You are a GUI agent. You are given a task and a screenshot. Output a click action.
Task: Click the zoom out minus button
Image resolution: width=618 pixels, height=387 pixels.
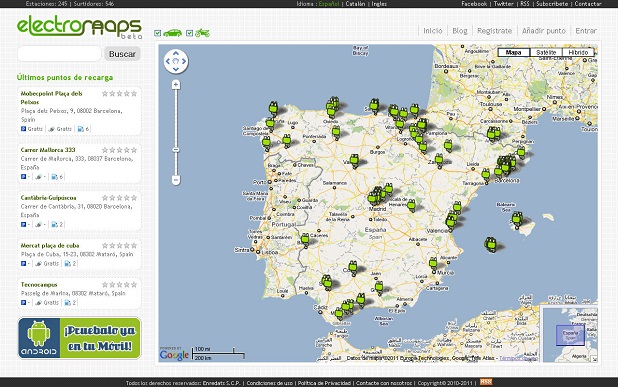point(176,180)
